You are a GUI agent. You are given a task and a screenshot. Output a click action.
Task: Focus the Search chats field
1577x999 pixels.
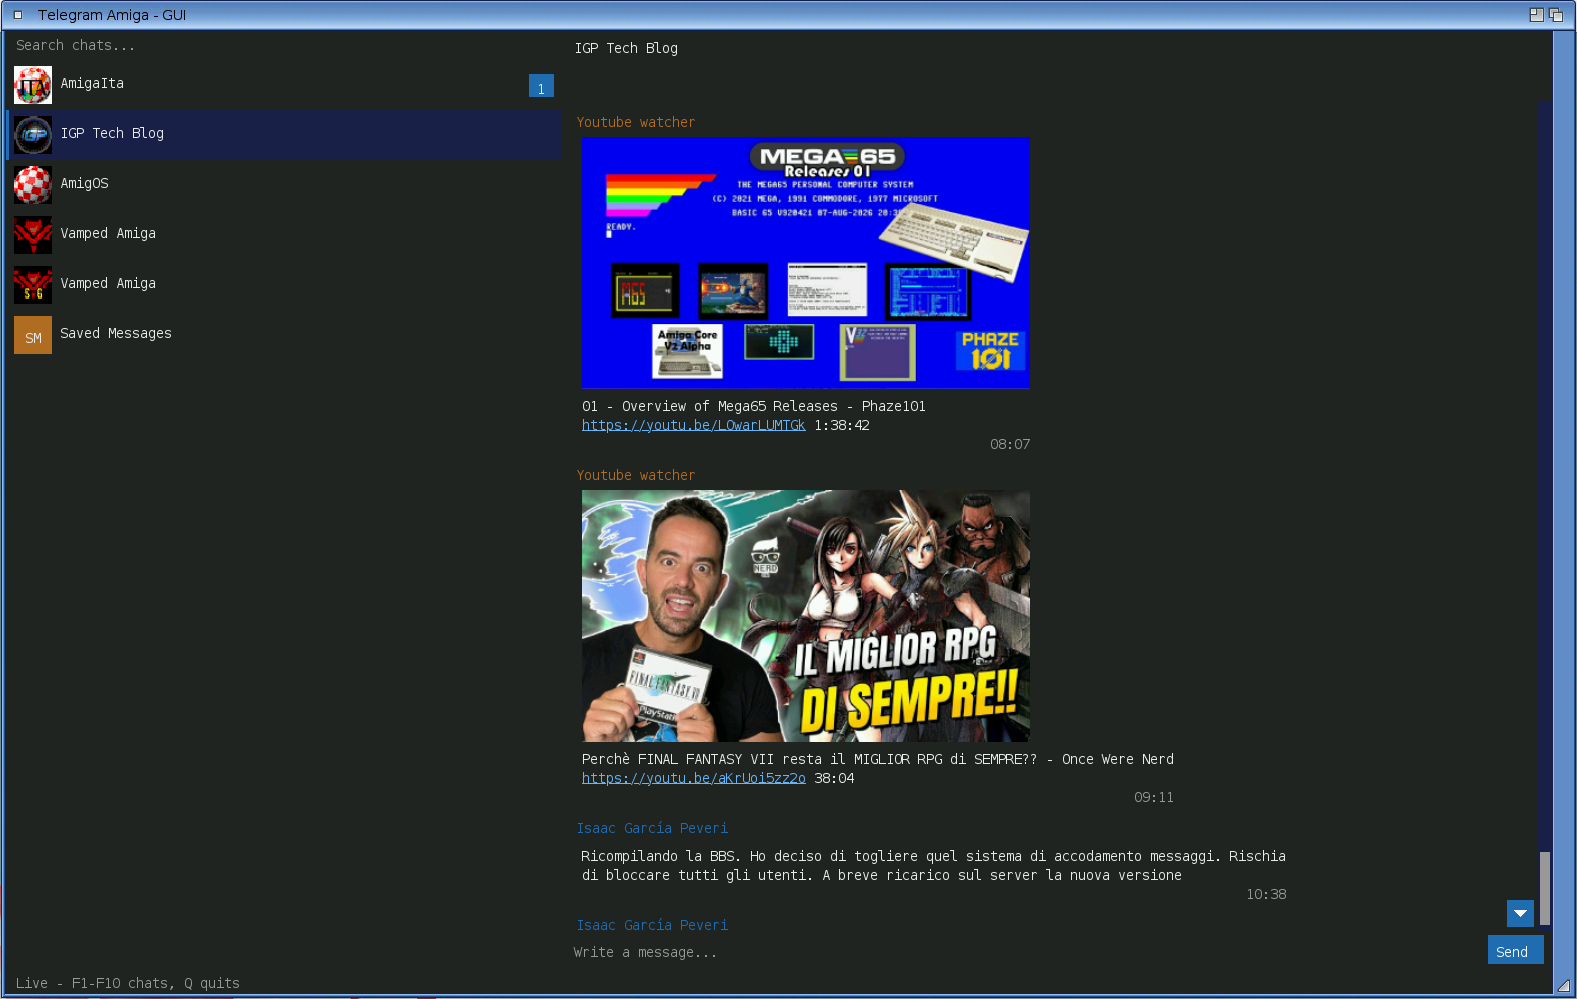[x=284, y=46]
